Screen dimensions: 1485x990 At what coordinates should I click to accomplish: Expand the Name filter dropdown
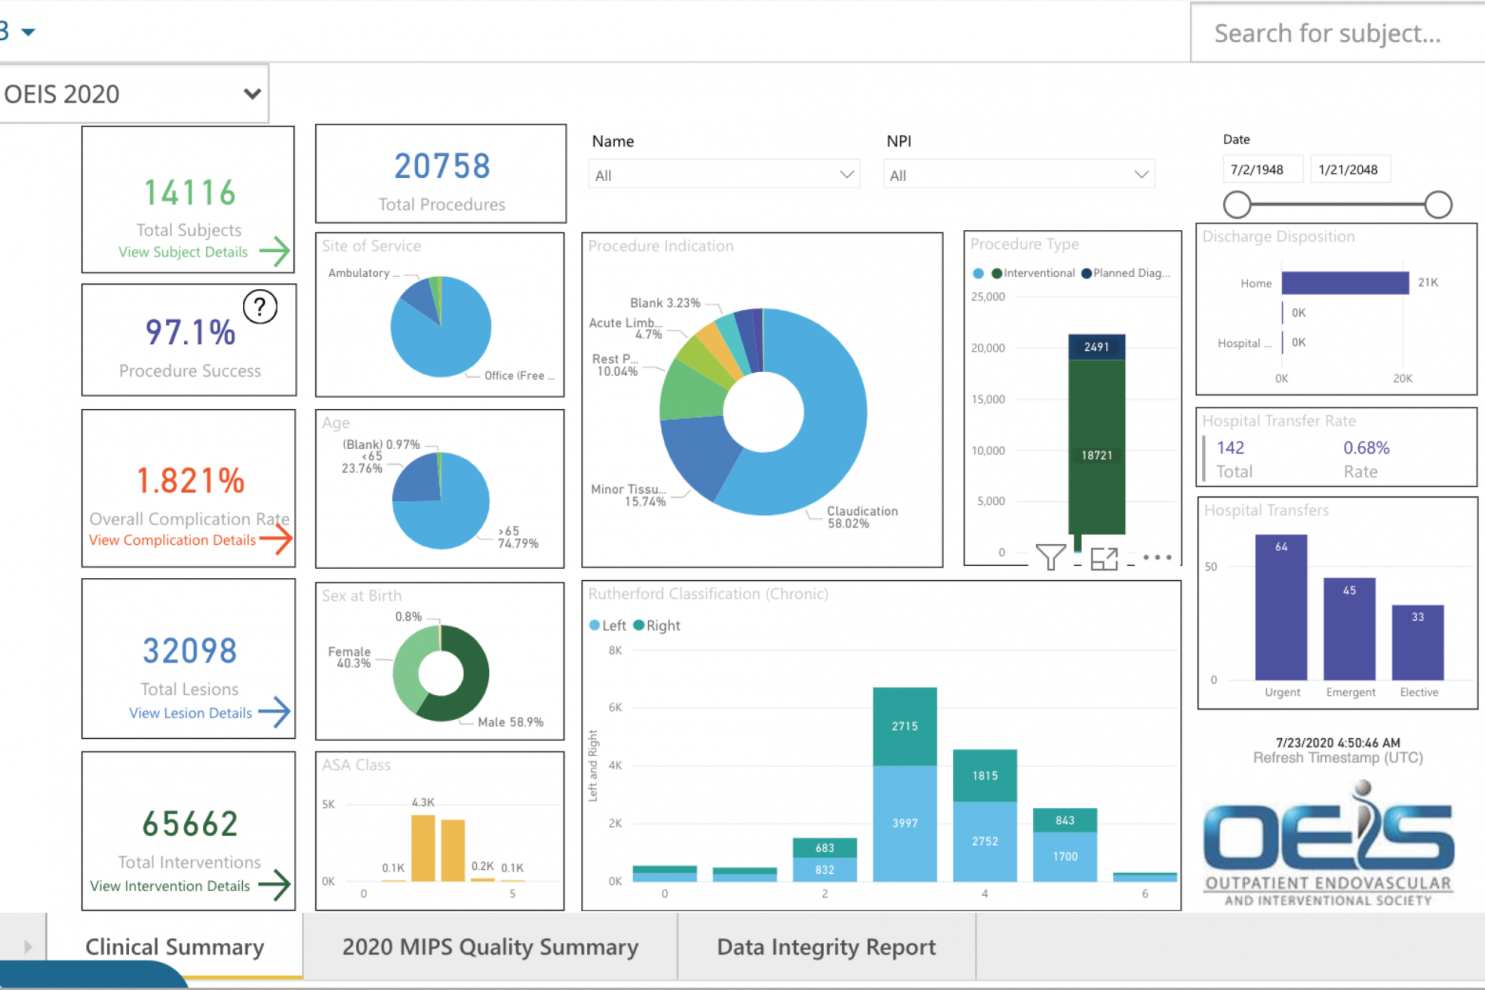pos(724,175)
